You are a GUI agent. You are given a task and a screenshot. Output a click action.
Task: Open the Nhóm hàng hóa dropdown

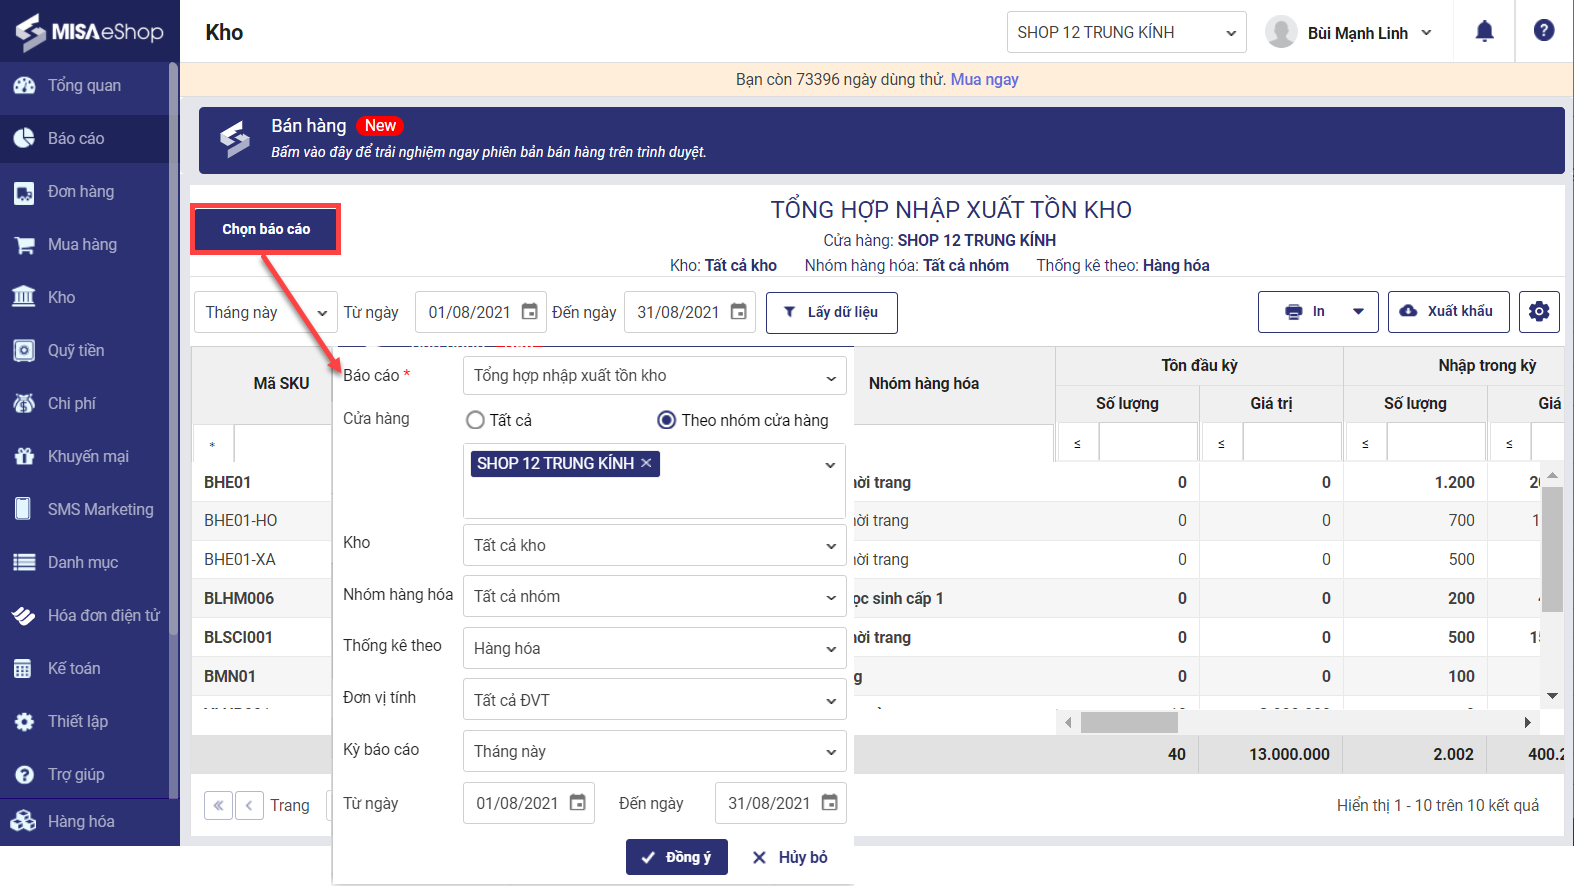(655, 597)
